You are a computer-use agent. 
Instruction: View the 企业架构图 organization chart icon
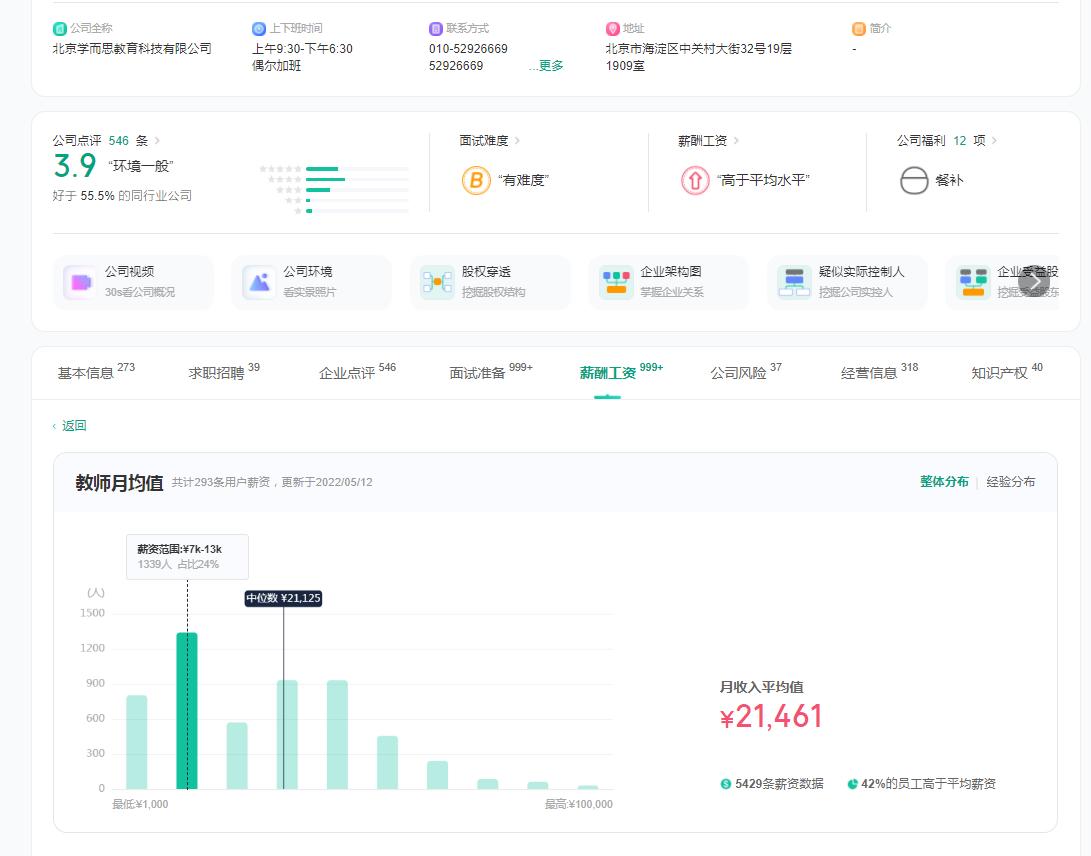(x=615, y=281)
